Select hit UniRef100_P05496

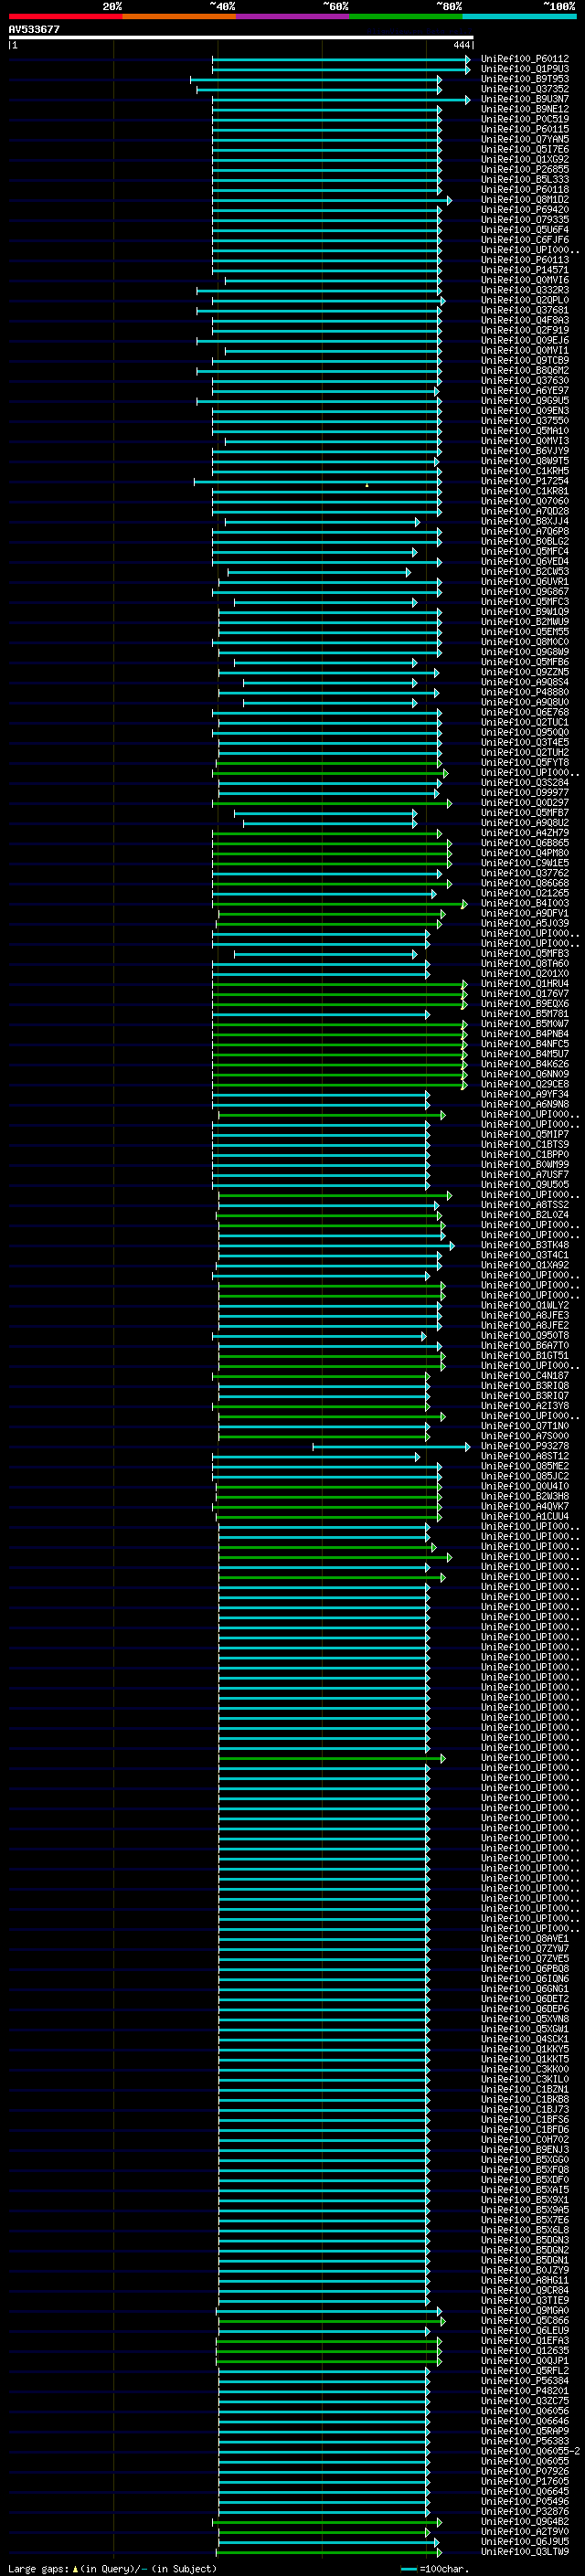525,2501
